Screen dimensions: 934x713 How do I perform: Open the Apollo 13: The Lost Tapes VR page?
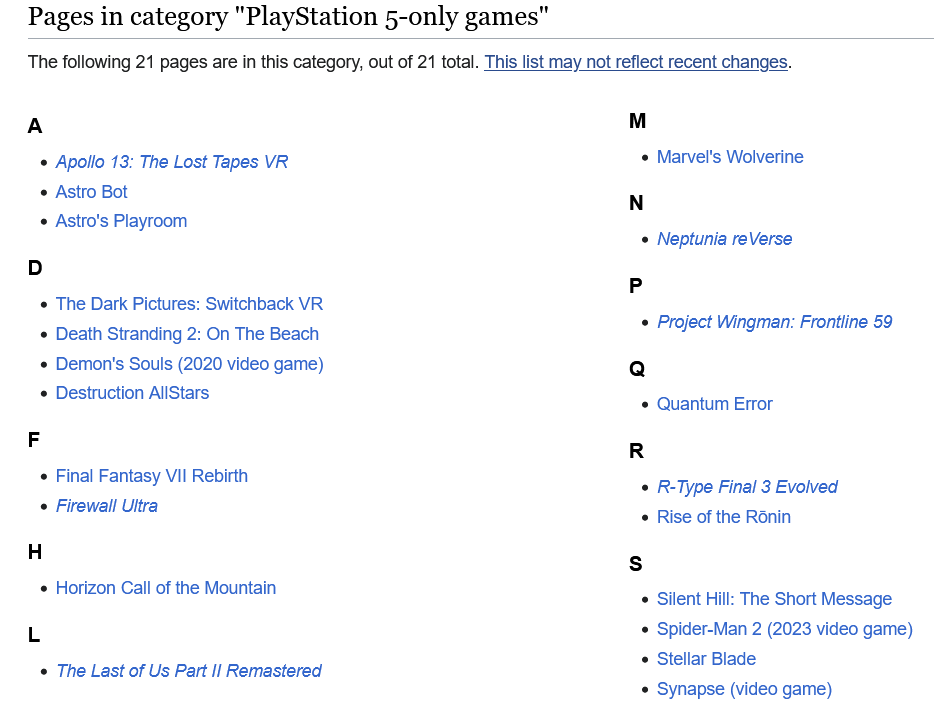[172, 162]
